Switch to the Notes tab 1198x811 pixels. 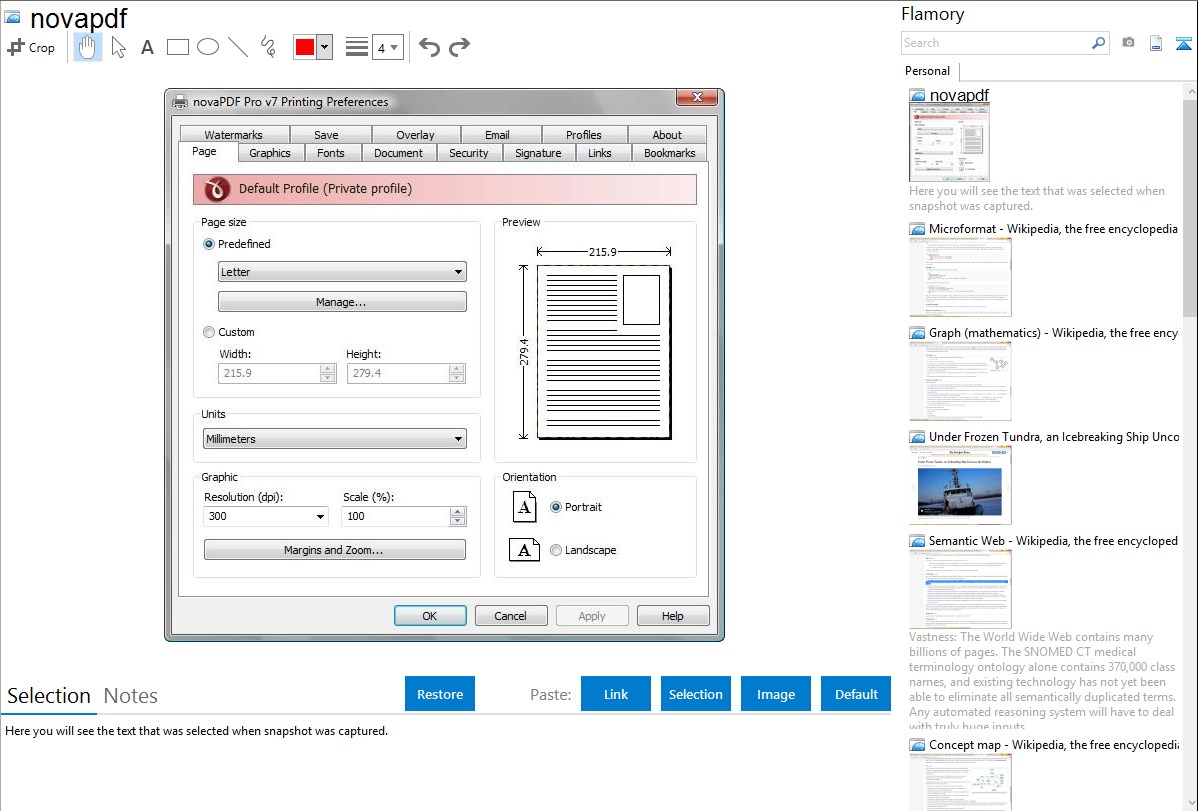131,696
